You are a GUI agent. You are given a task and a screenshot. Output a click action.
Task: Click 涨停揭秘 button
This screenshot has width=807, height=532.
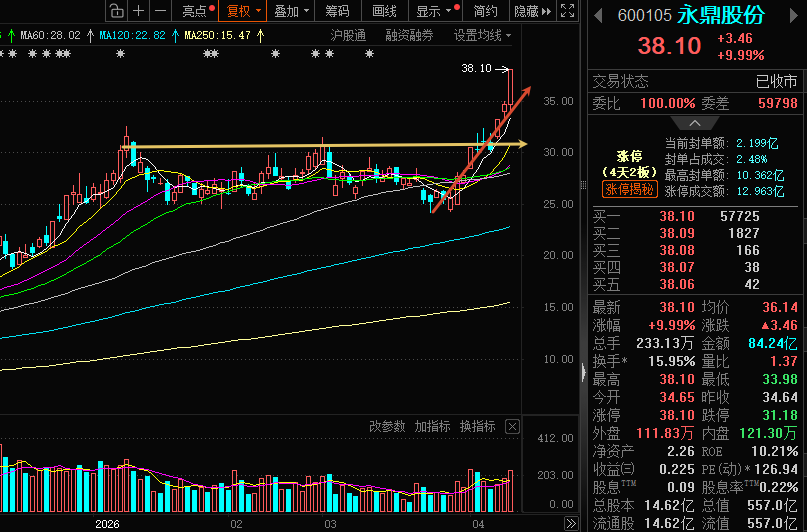(x=629, y=189)
